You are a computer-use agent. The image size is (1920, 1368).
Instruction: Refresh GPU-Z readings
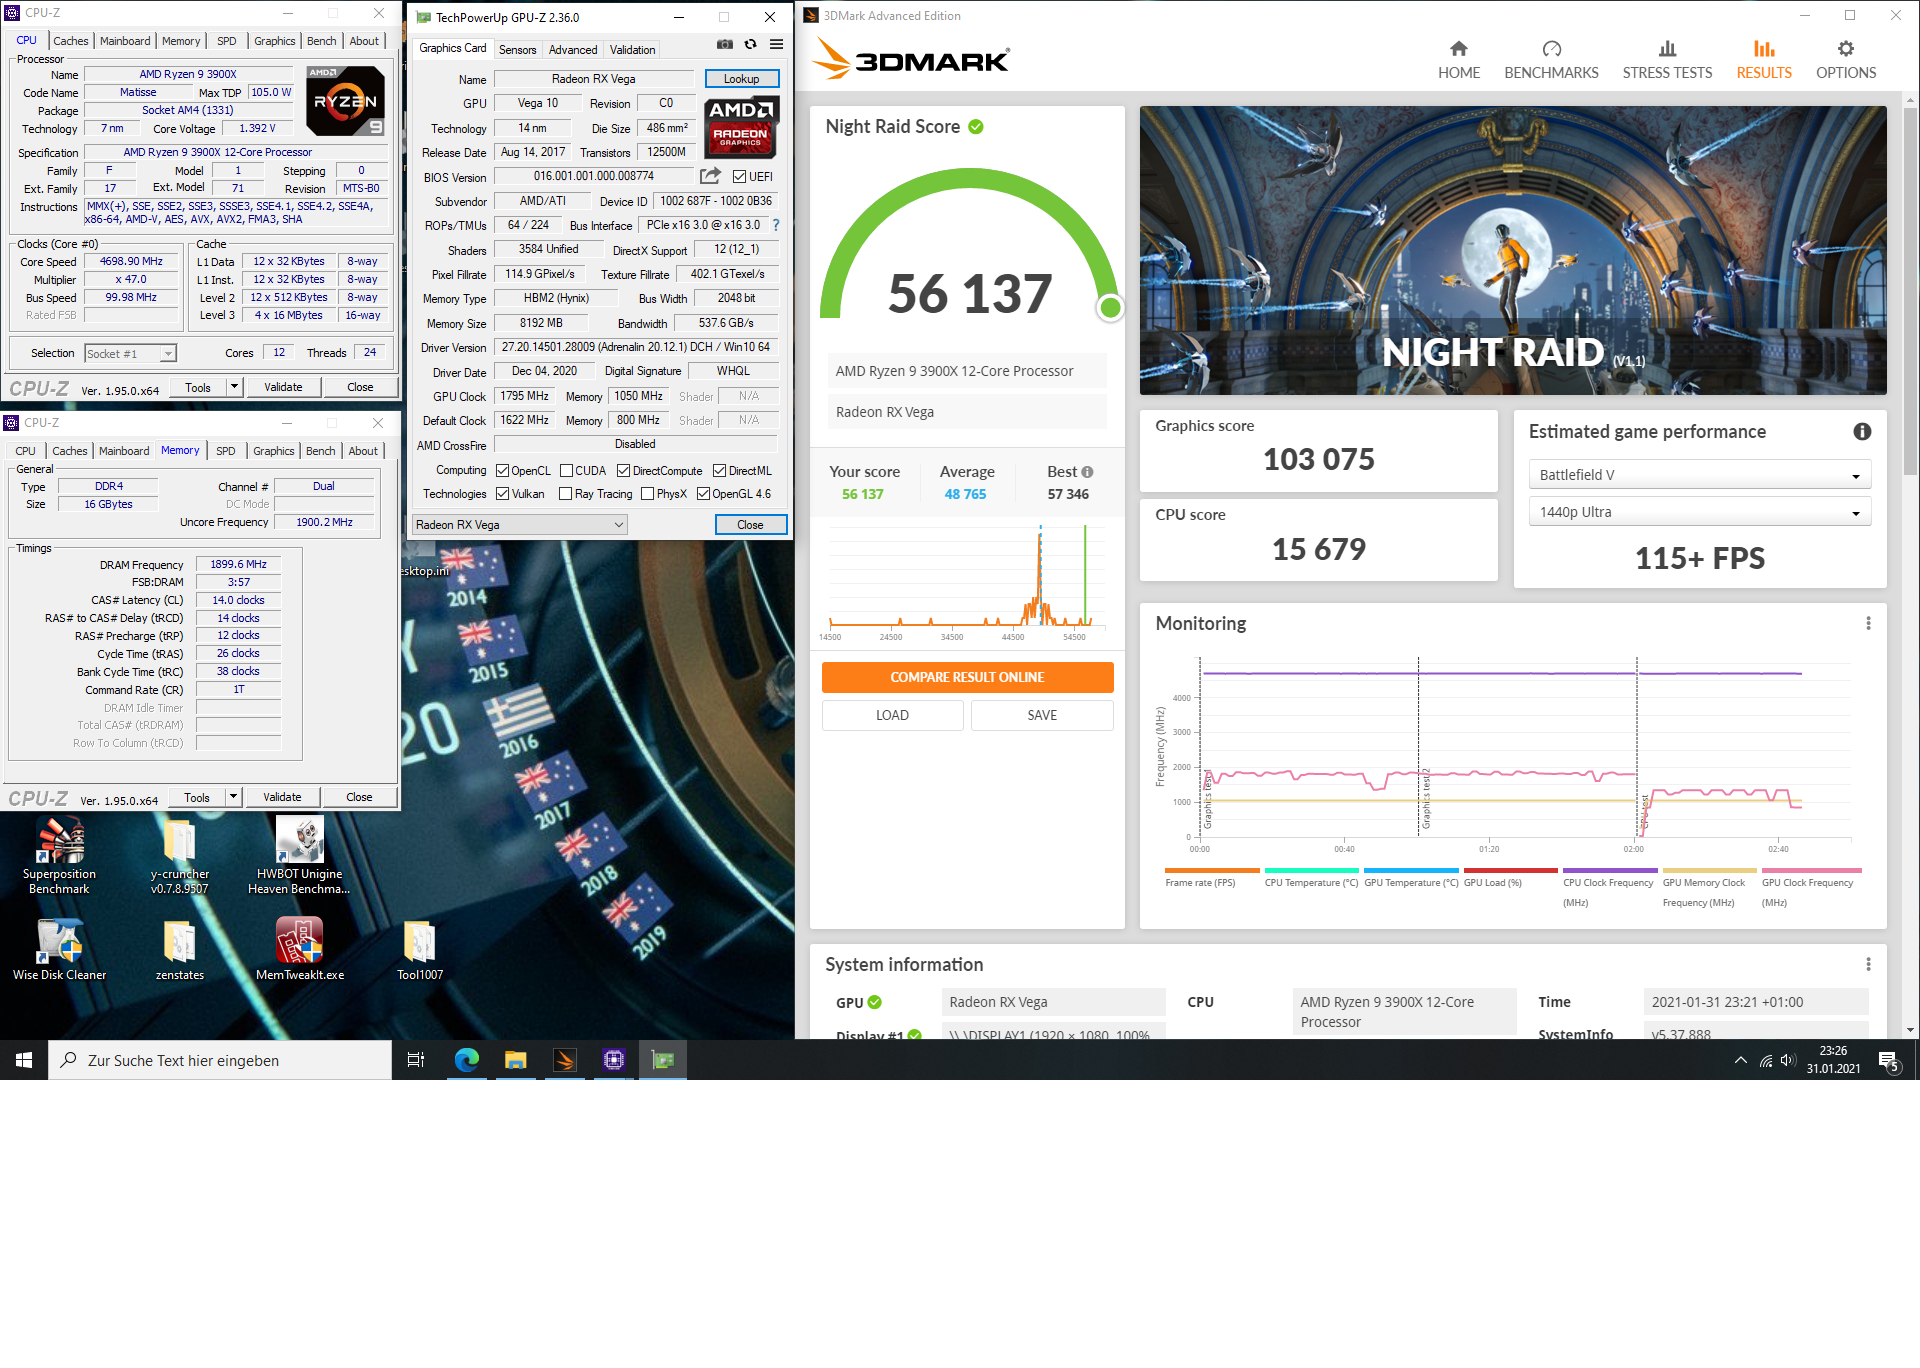pyautogui.click(x=750, y=44)
